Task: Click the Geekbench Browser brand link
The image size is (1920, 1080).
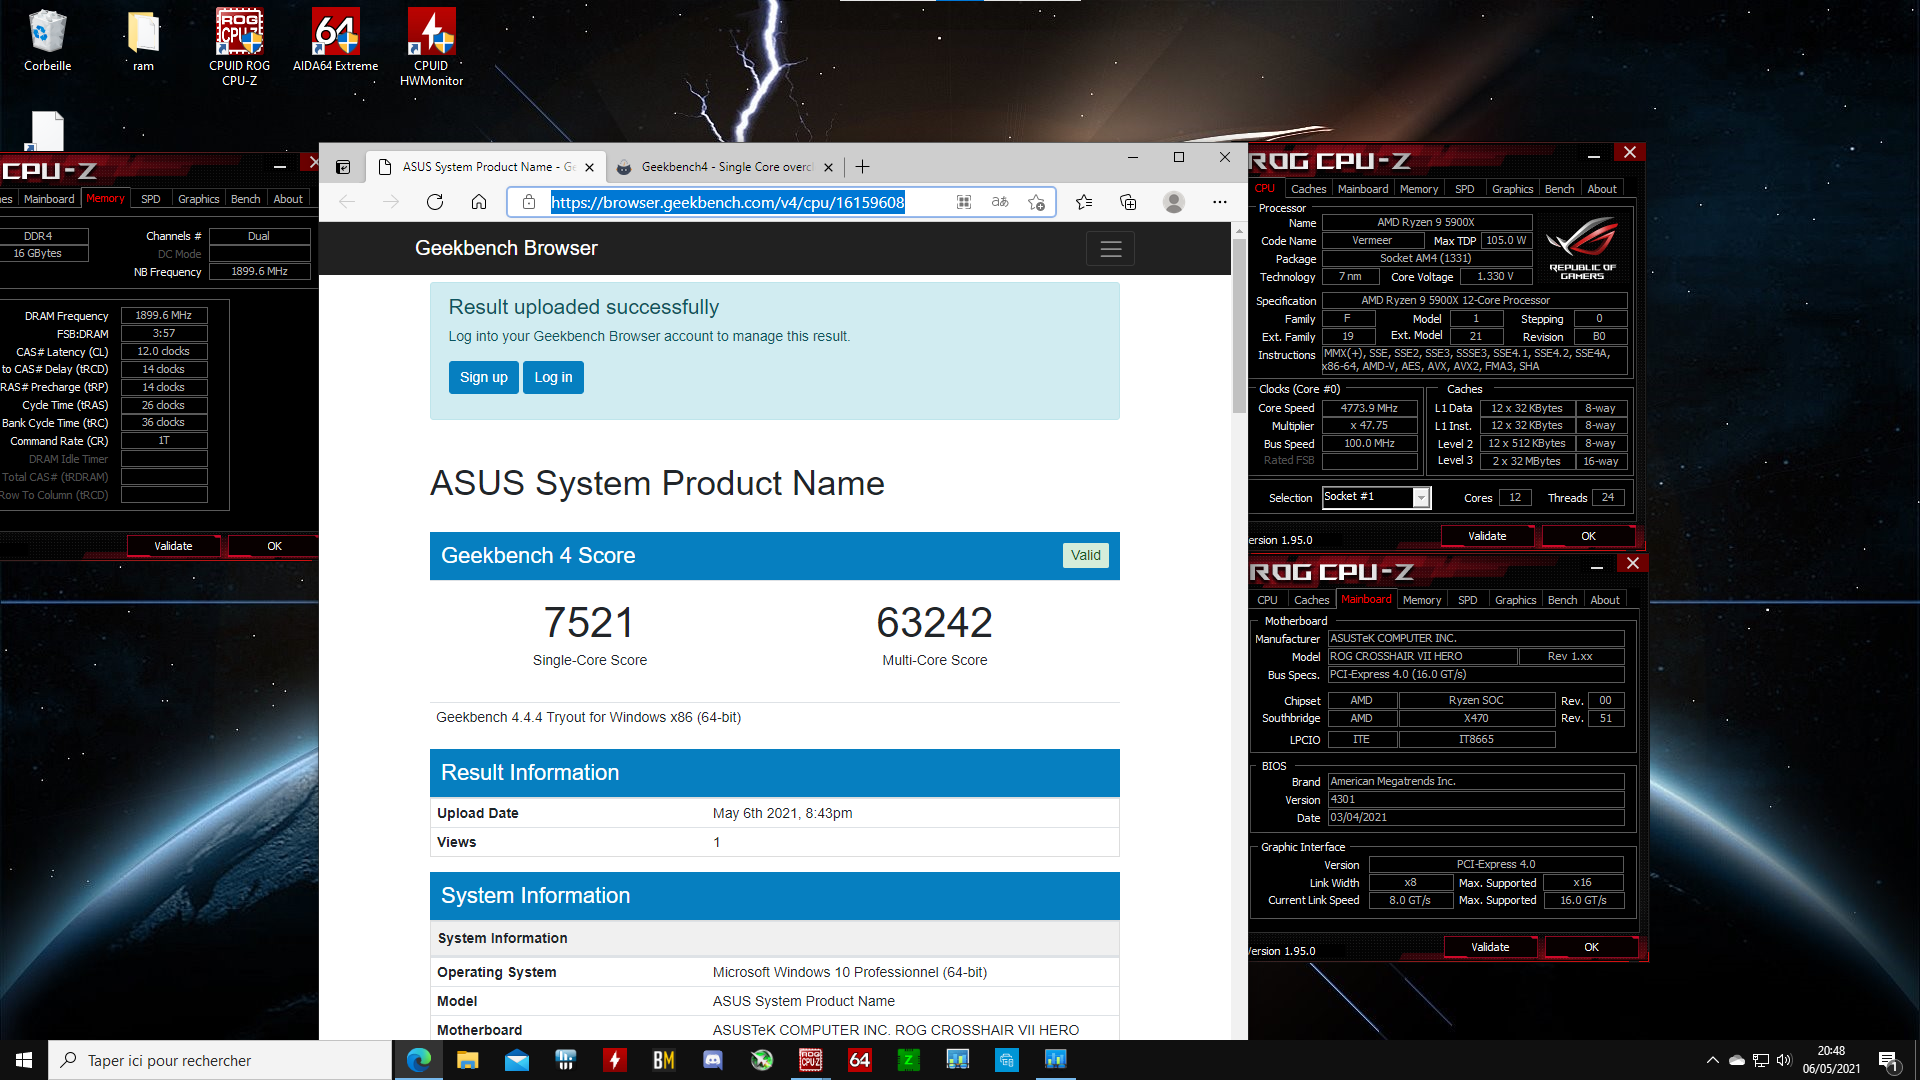Action: pos(506,248)
